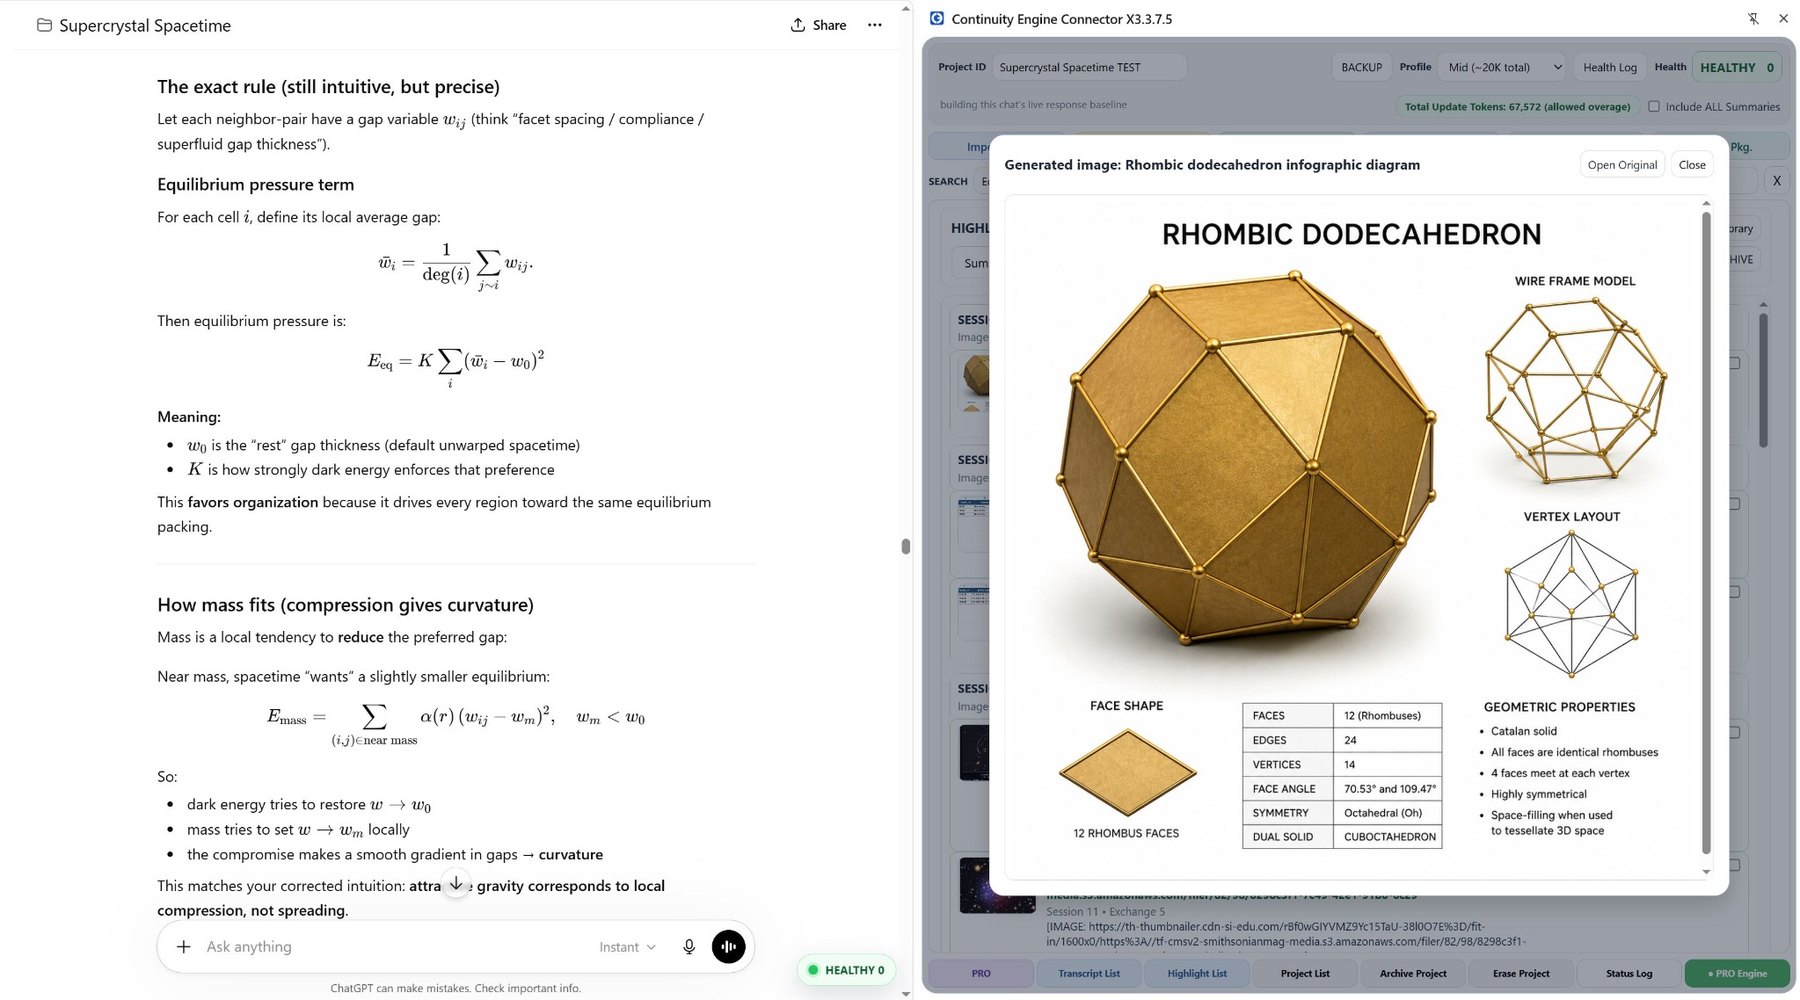Click the Supercrystal Spacetime folder icon
1800x1000 pixels.
click(44, 25)
